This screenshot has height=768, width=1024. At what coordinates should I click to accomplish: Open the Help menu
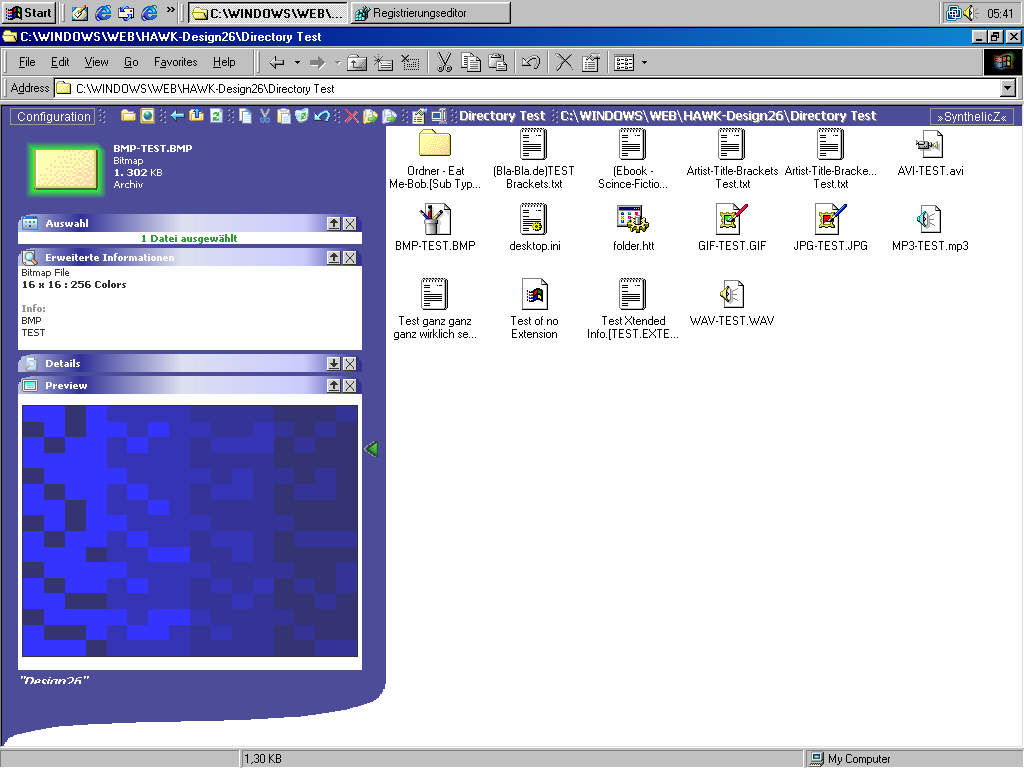point(224,62)
